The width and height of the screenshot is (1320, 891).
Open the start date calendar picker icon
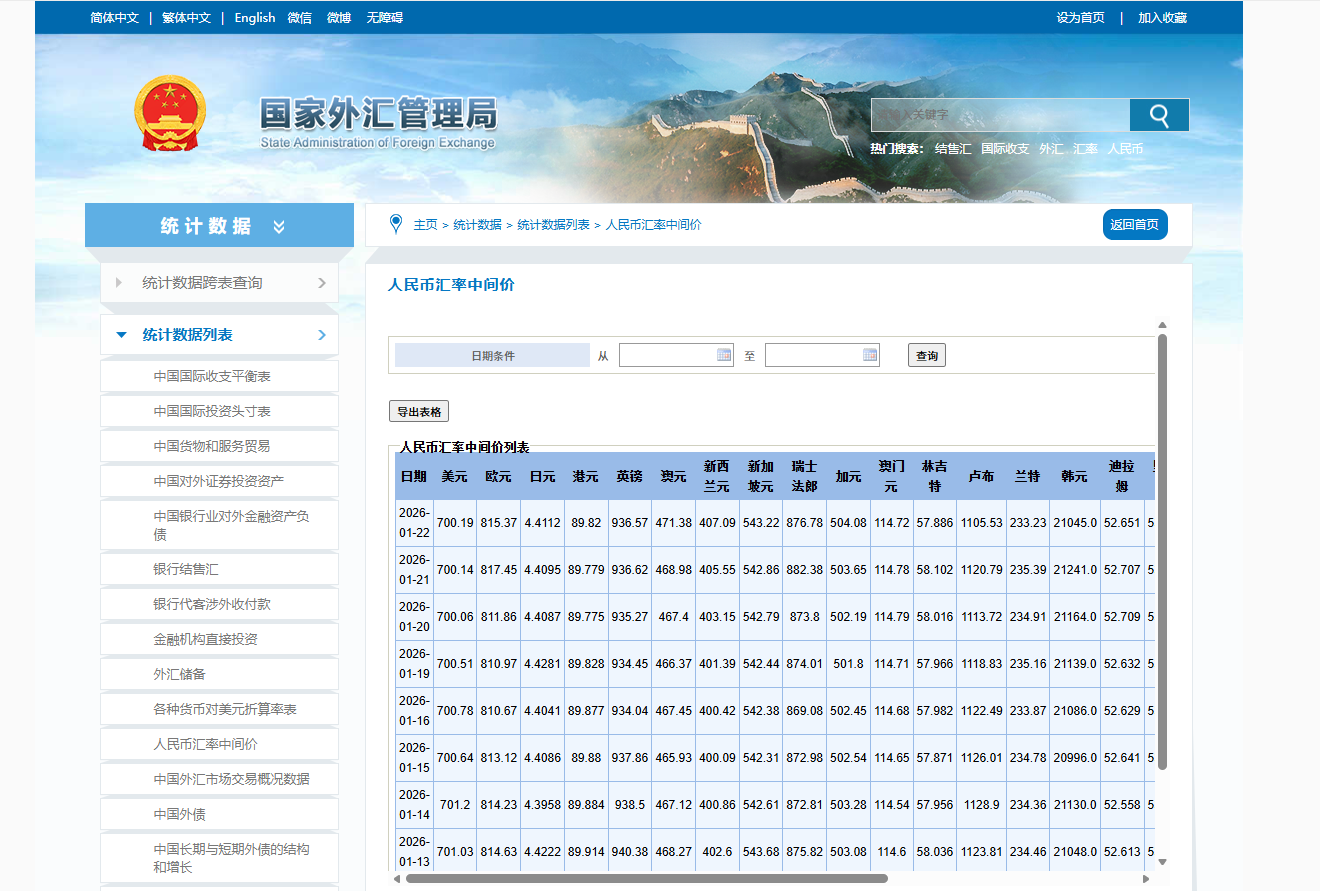point(724,355)
